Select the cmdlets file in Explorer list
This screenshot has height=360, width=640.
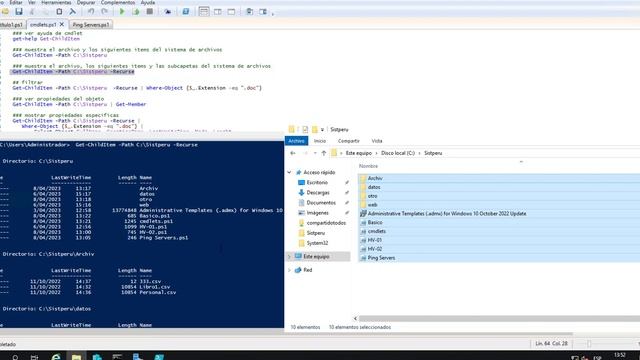376,231
